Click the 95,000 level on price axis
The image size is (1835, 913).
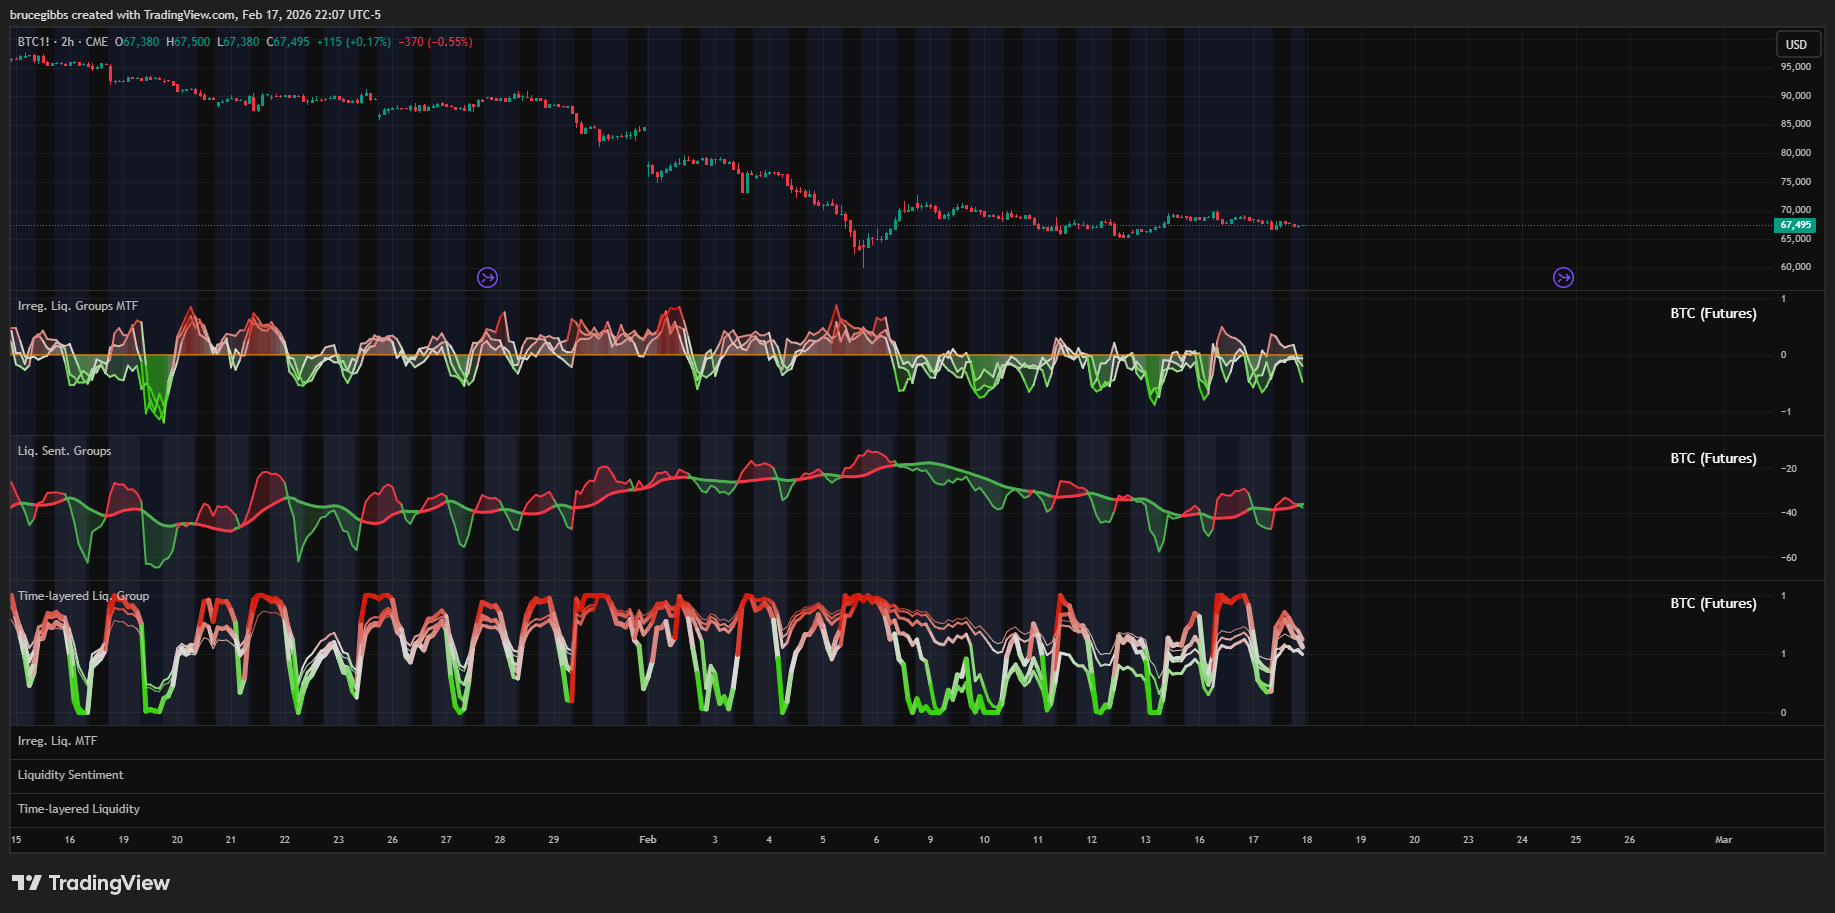click(1795, 67)
